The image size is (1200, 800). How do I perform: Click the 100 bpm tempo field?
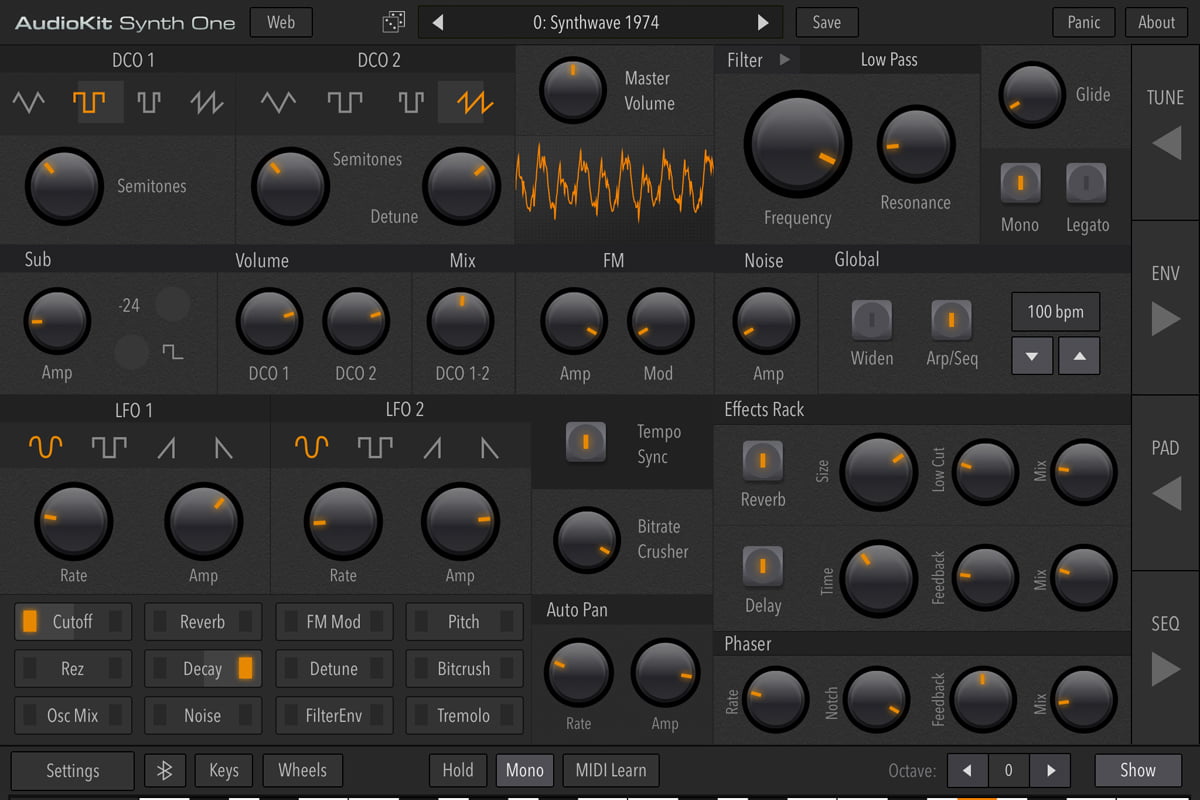click(1056, 311)
